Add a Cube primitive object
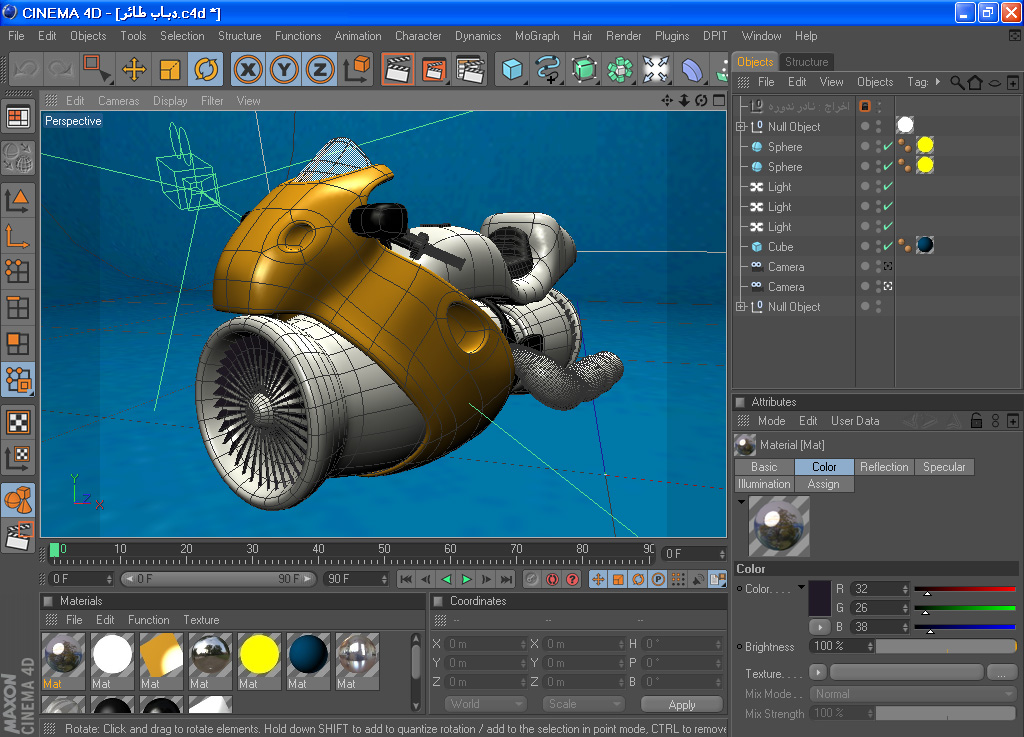This screenshot has height=737, width=1024. tap(512, 69)
